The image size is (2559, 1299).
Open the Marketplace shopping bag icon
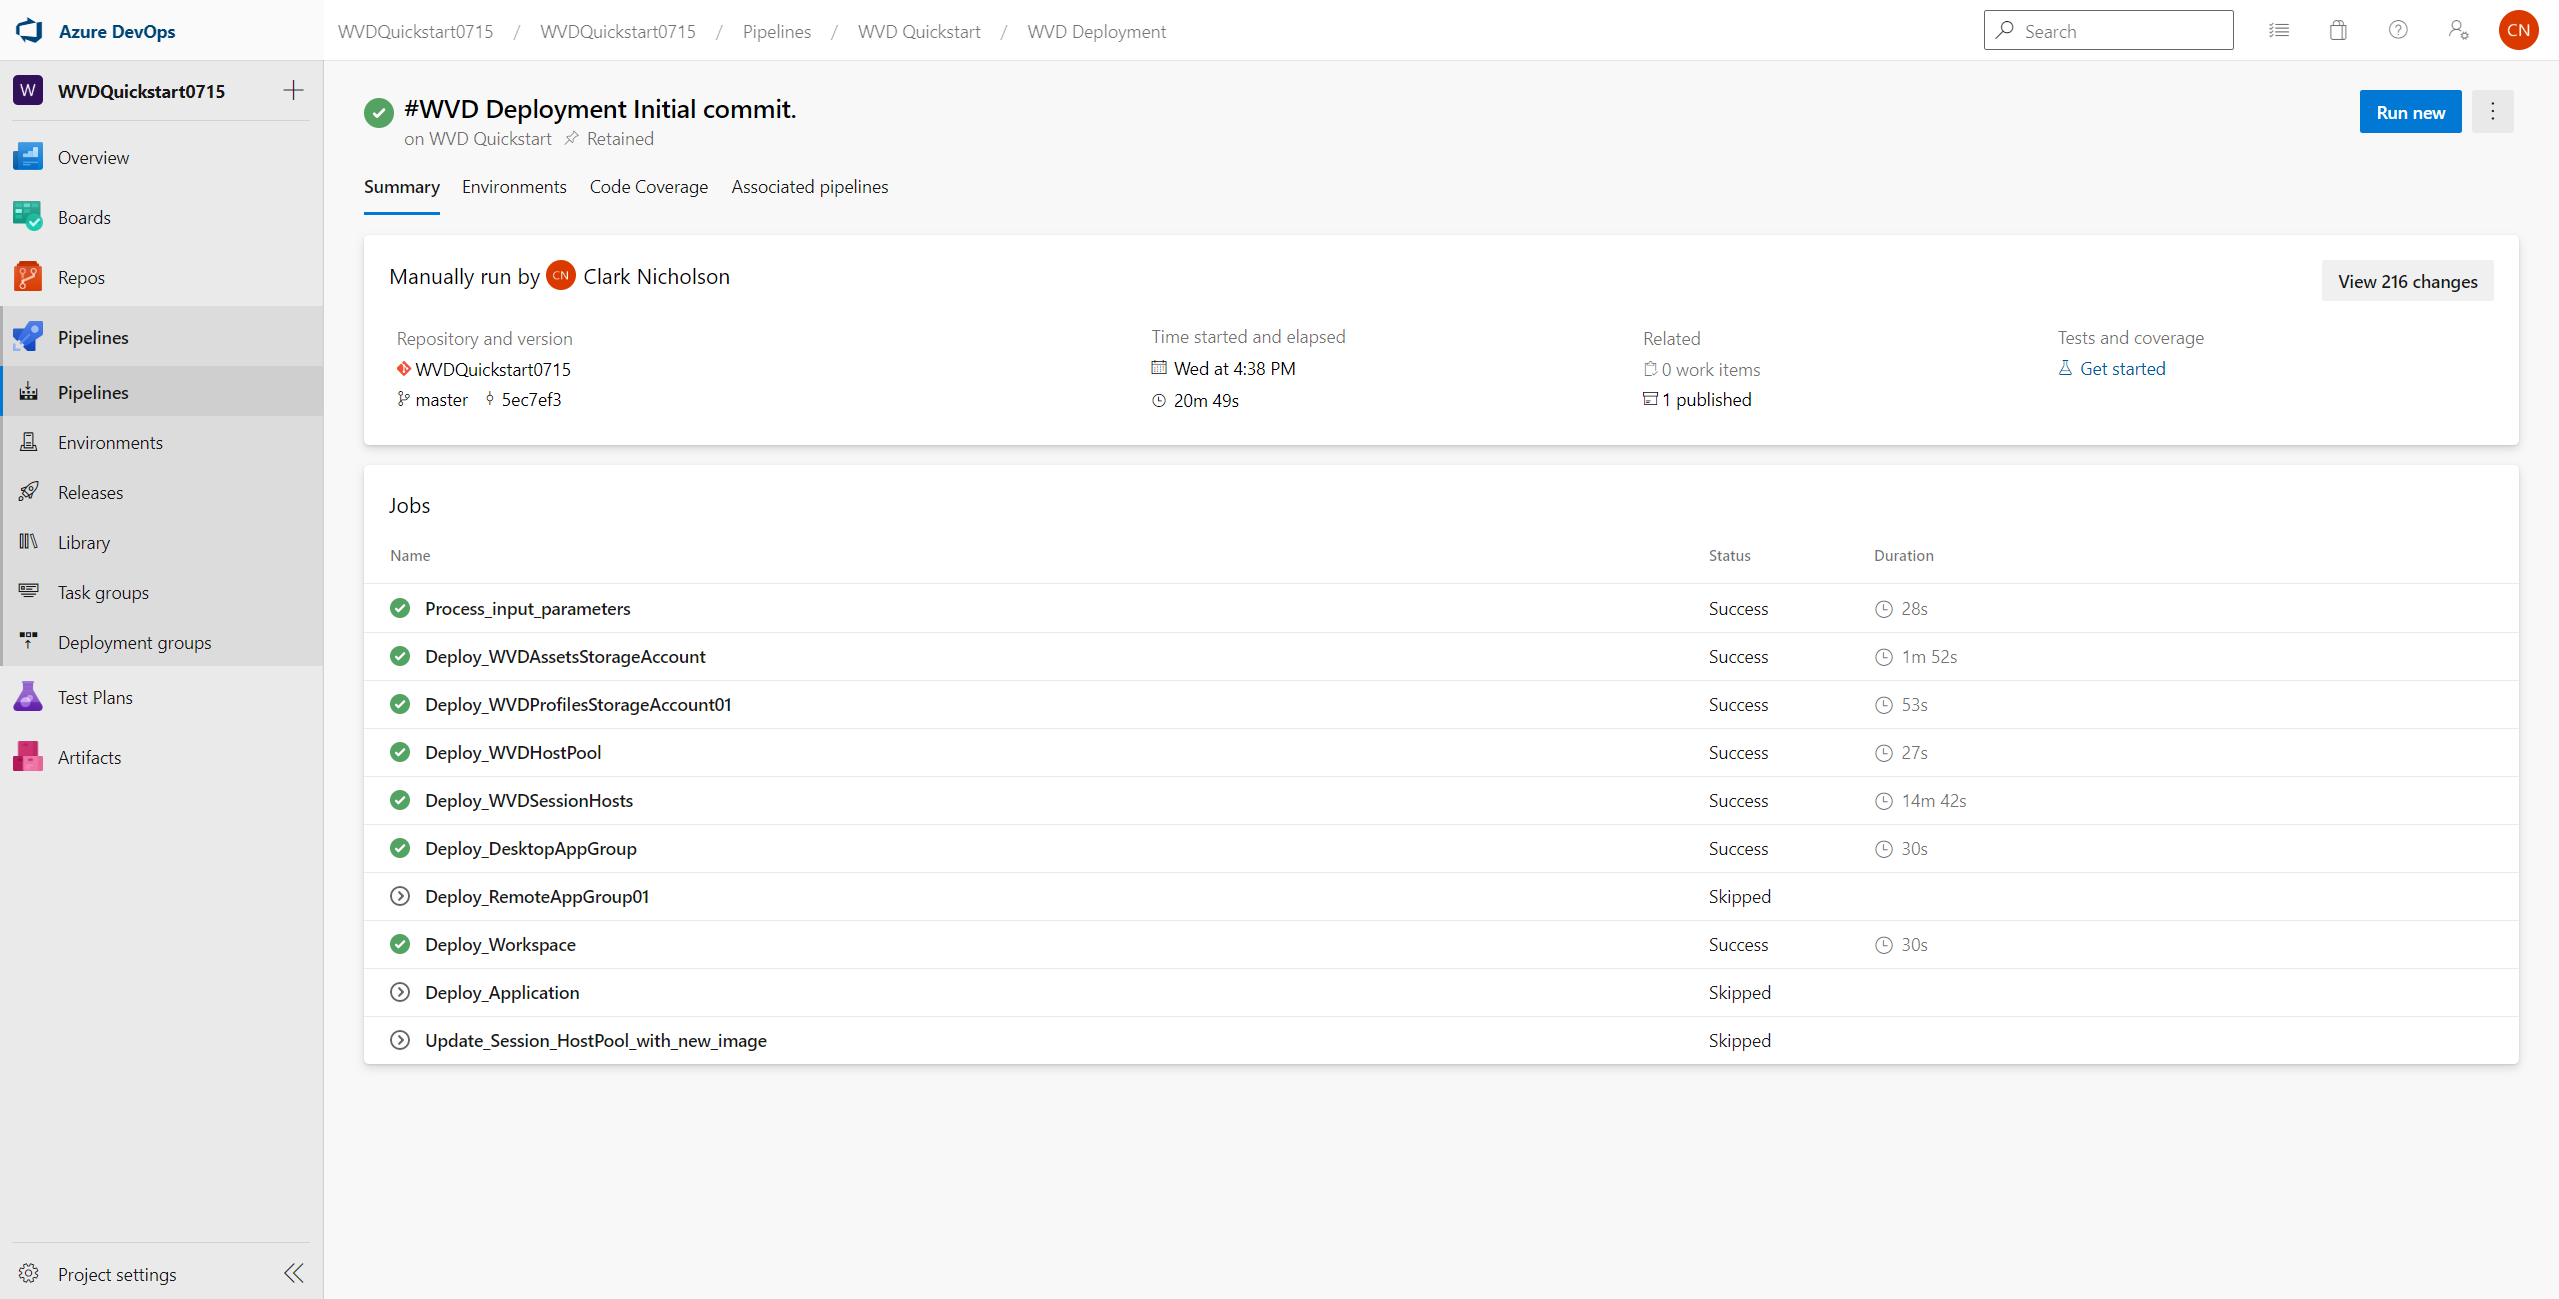(2338, 30)
